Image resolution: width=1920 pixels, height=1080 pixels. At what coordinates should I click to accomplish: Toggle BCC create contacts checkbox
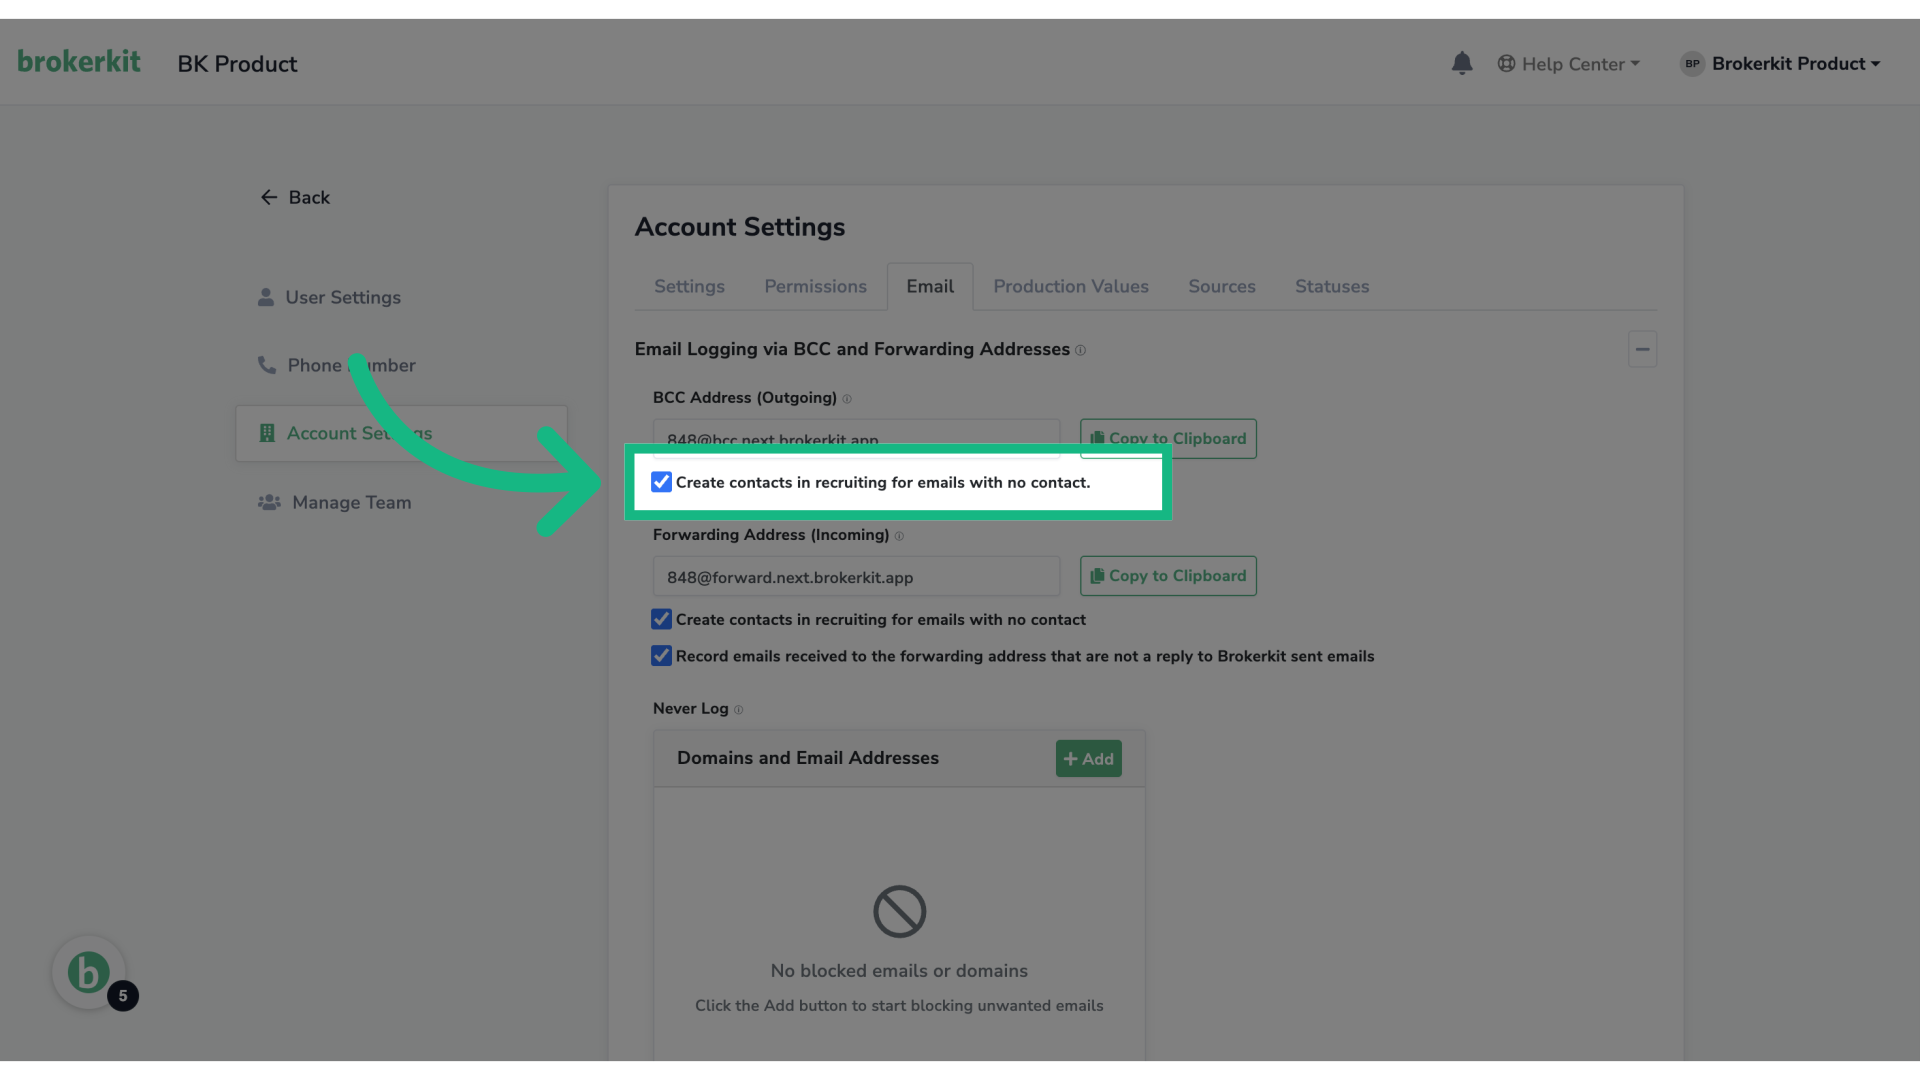pos(661,482)
